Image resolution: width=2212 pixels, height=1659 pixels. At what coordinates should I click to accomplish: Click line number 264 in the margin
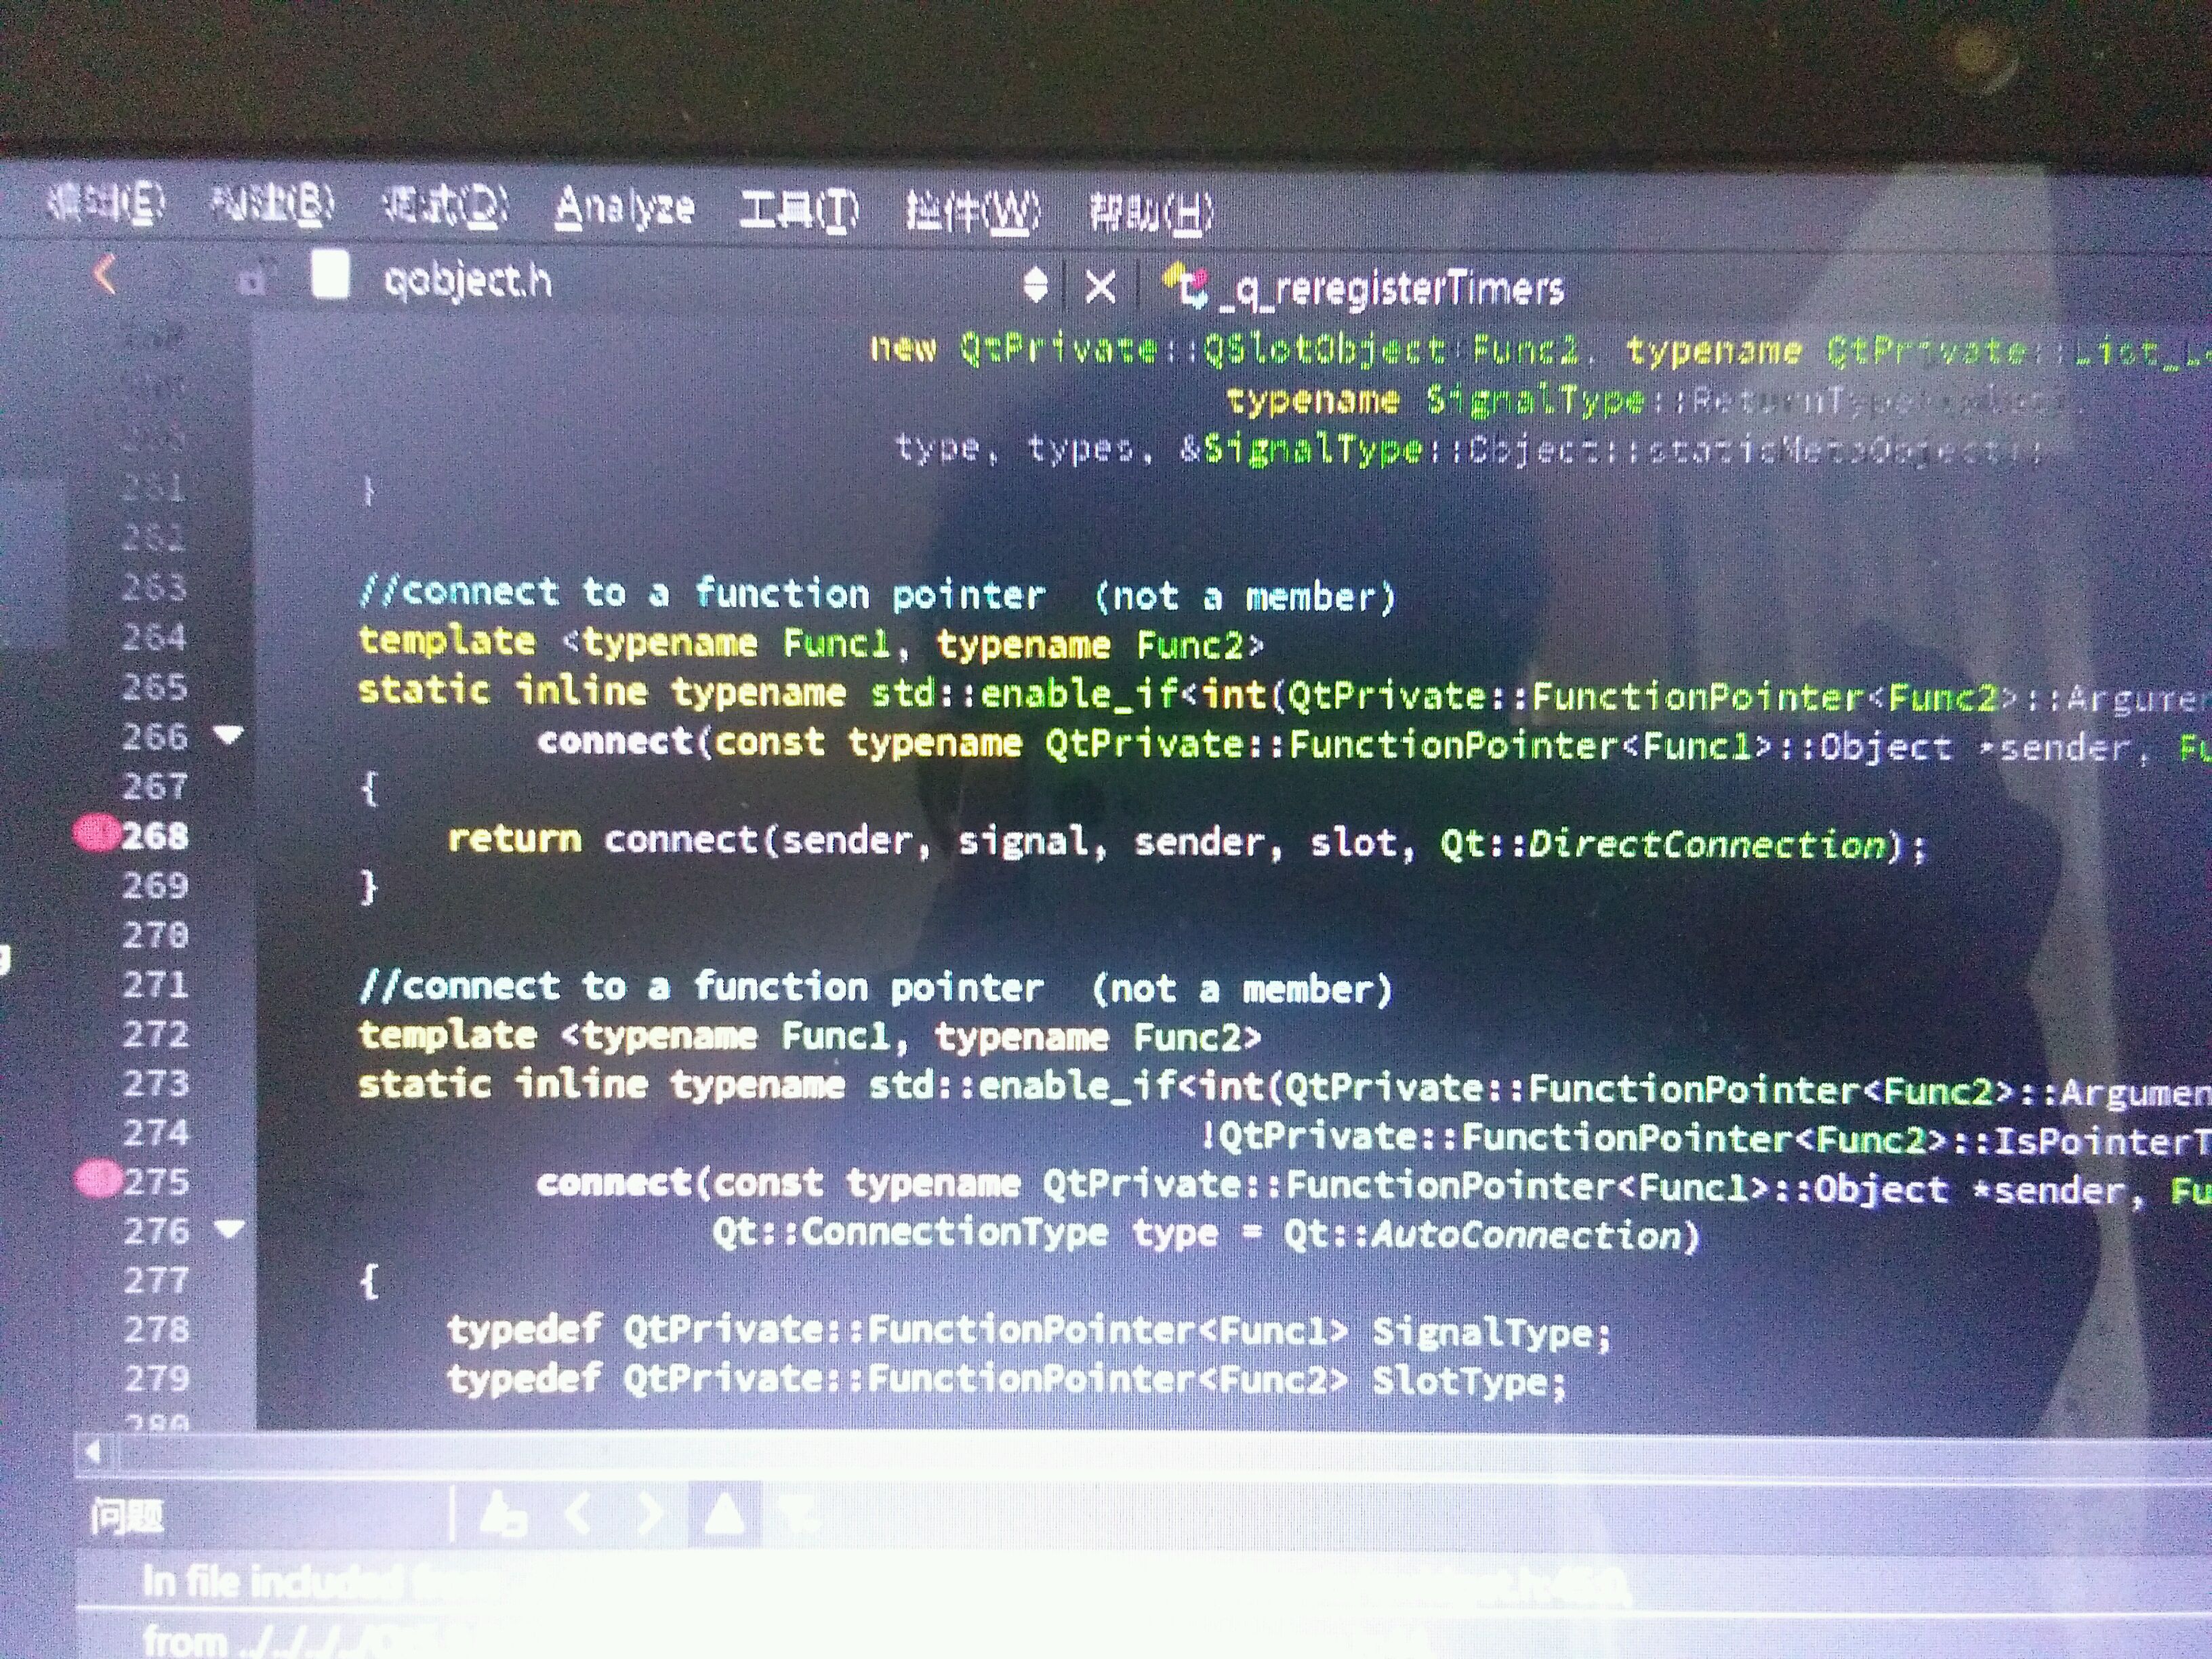pyautogui.click(x=154, y=637)
